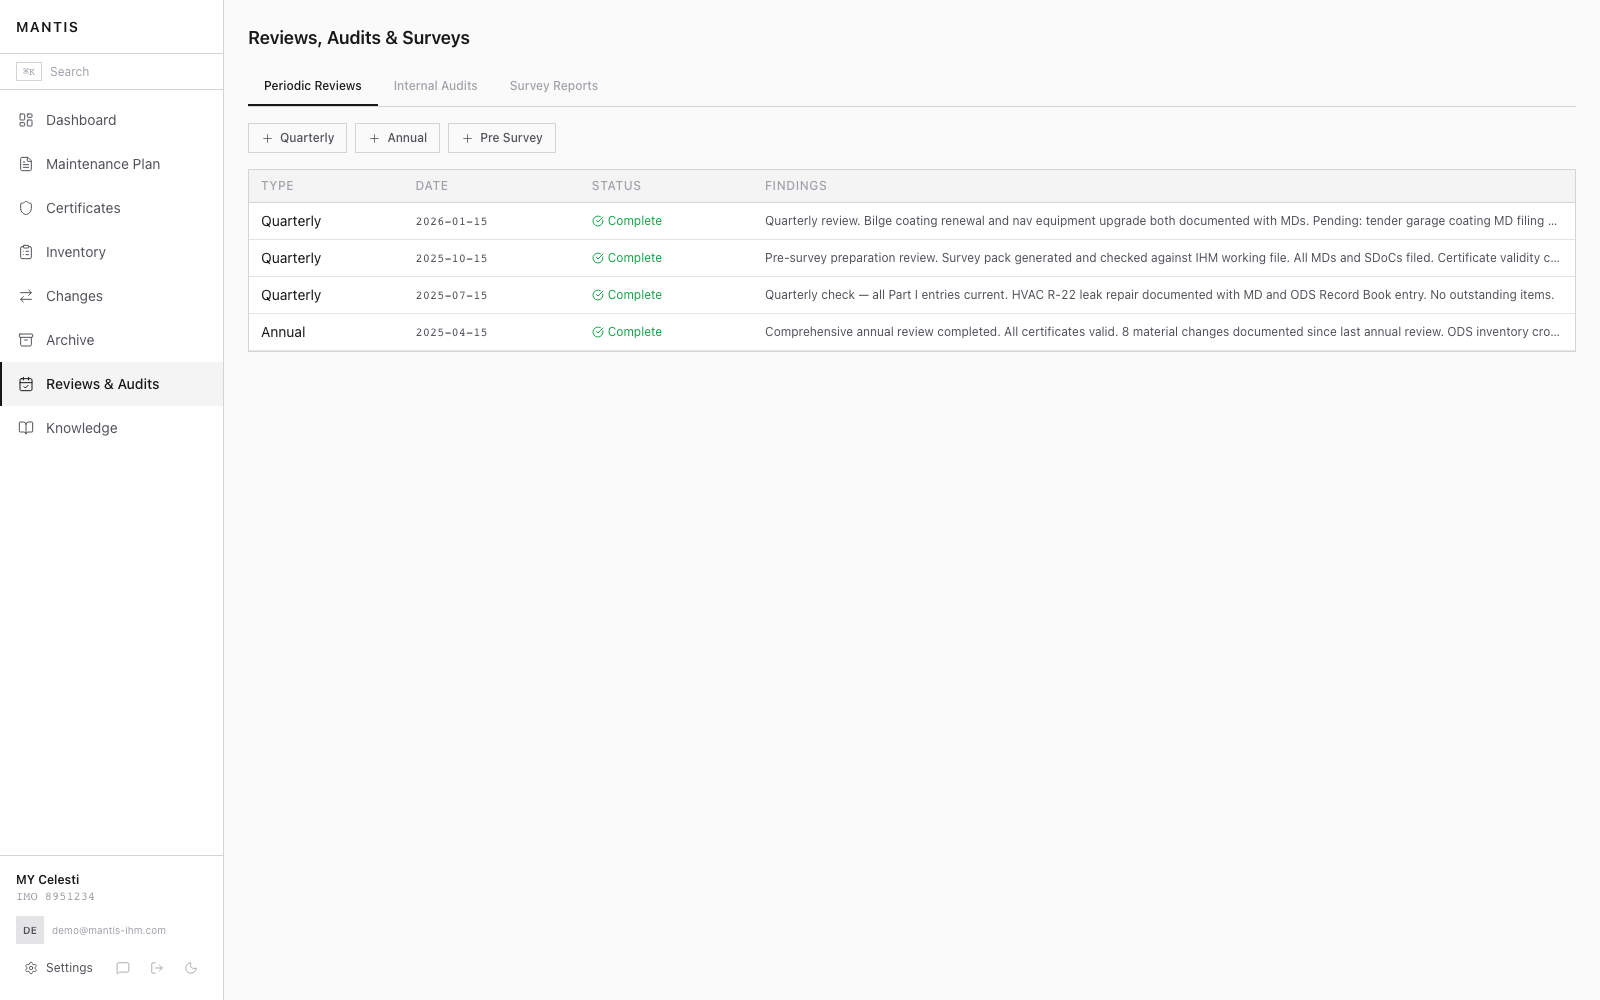Open the feedback chat bubble icon

coord(123,968)
